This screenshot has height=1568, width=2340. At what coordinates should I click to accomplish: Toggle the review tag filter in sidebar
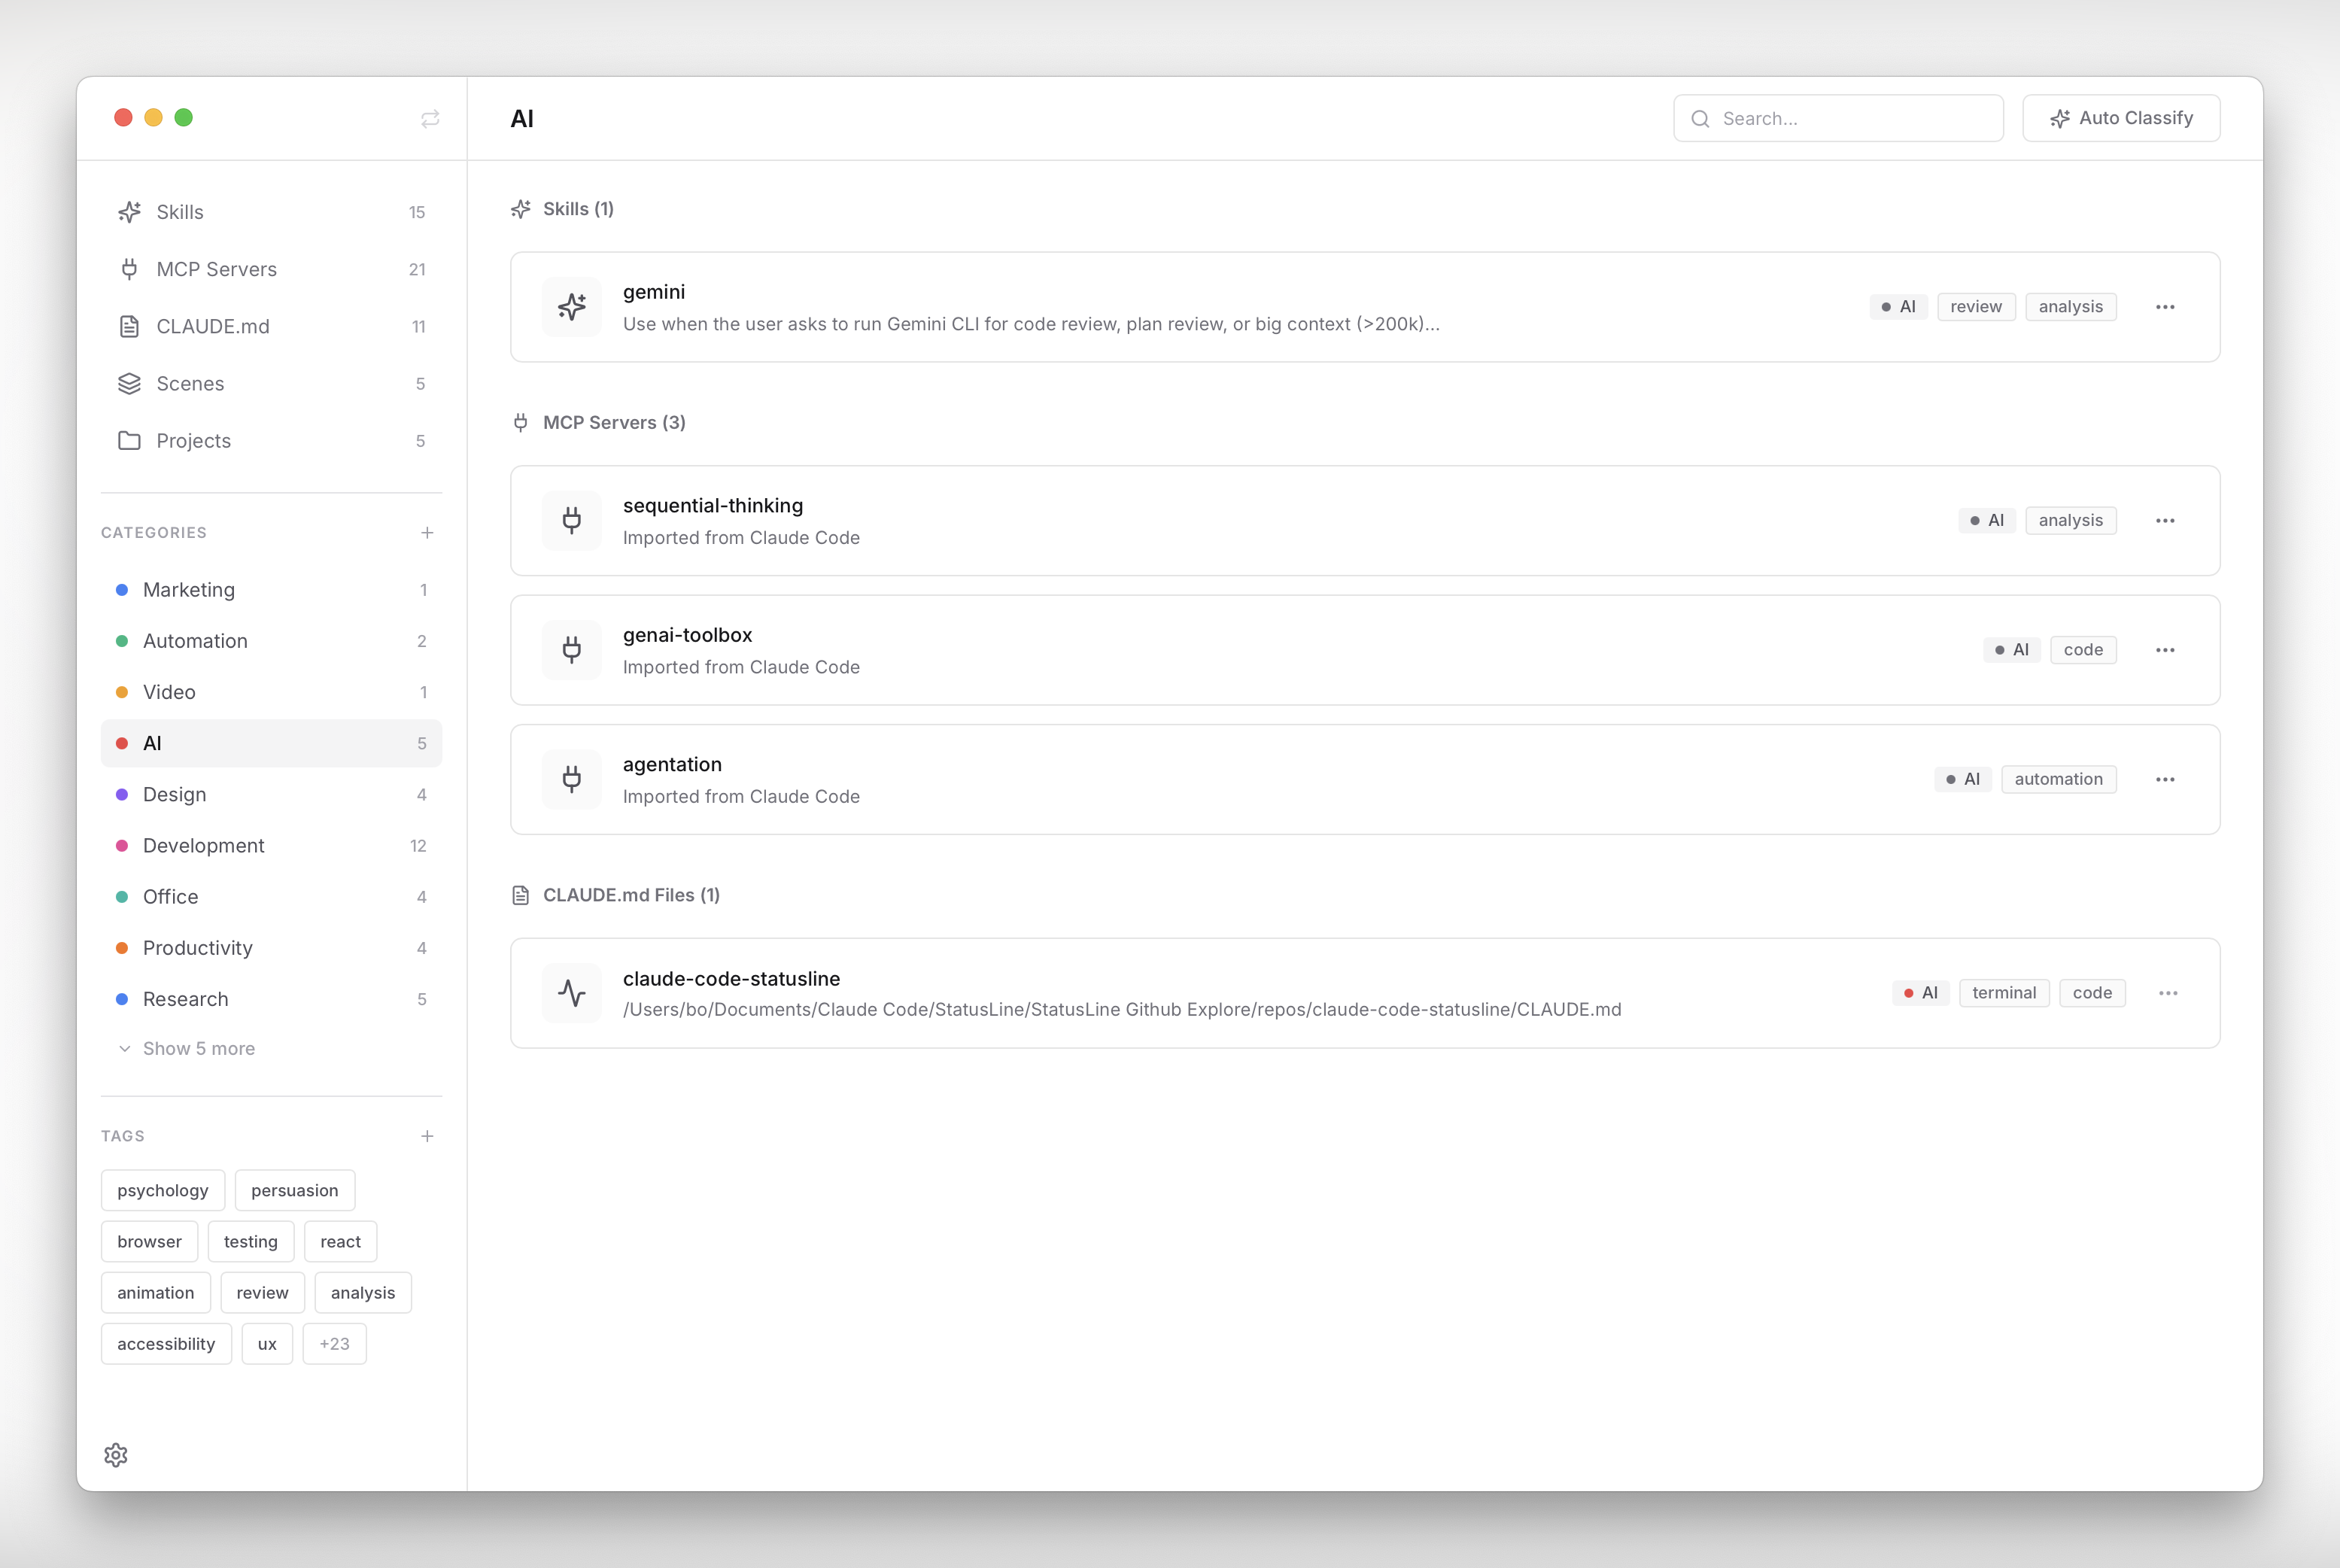pyautogui.click(x=262, y=1293)
